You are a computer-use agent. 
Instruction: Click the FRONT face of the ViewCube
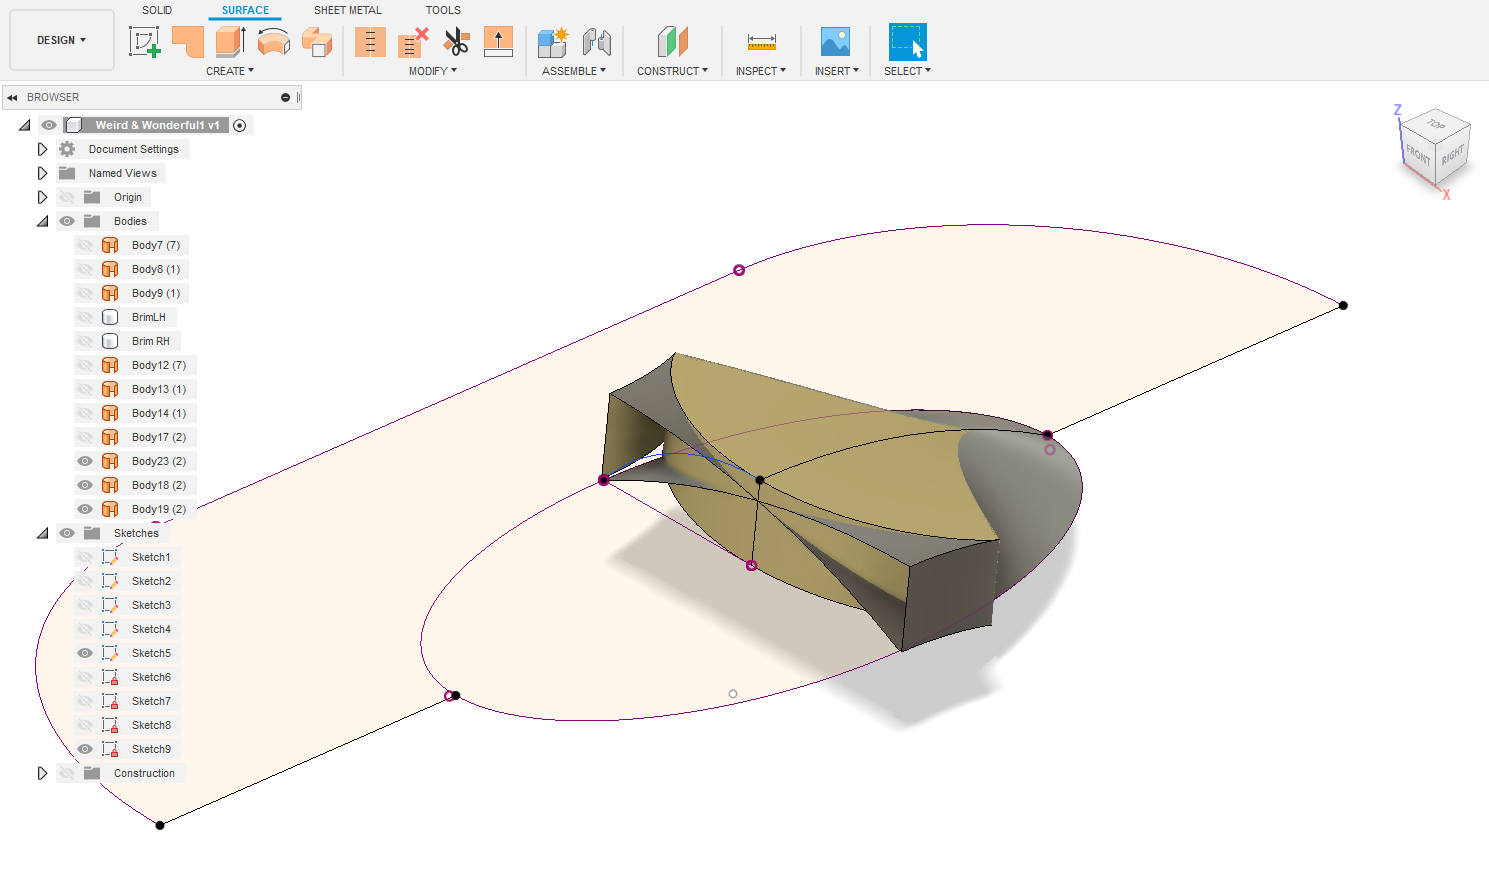click(x=1418, y=155)
